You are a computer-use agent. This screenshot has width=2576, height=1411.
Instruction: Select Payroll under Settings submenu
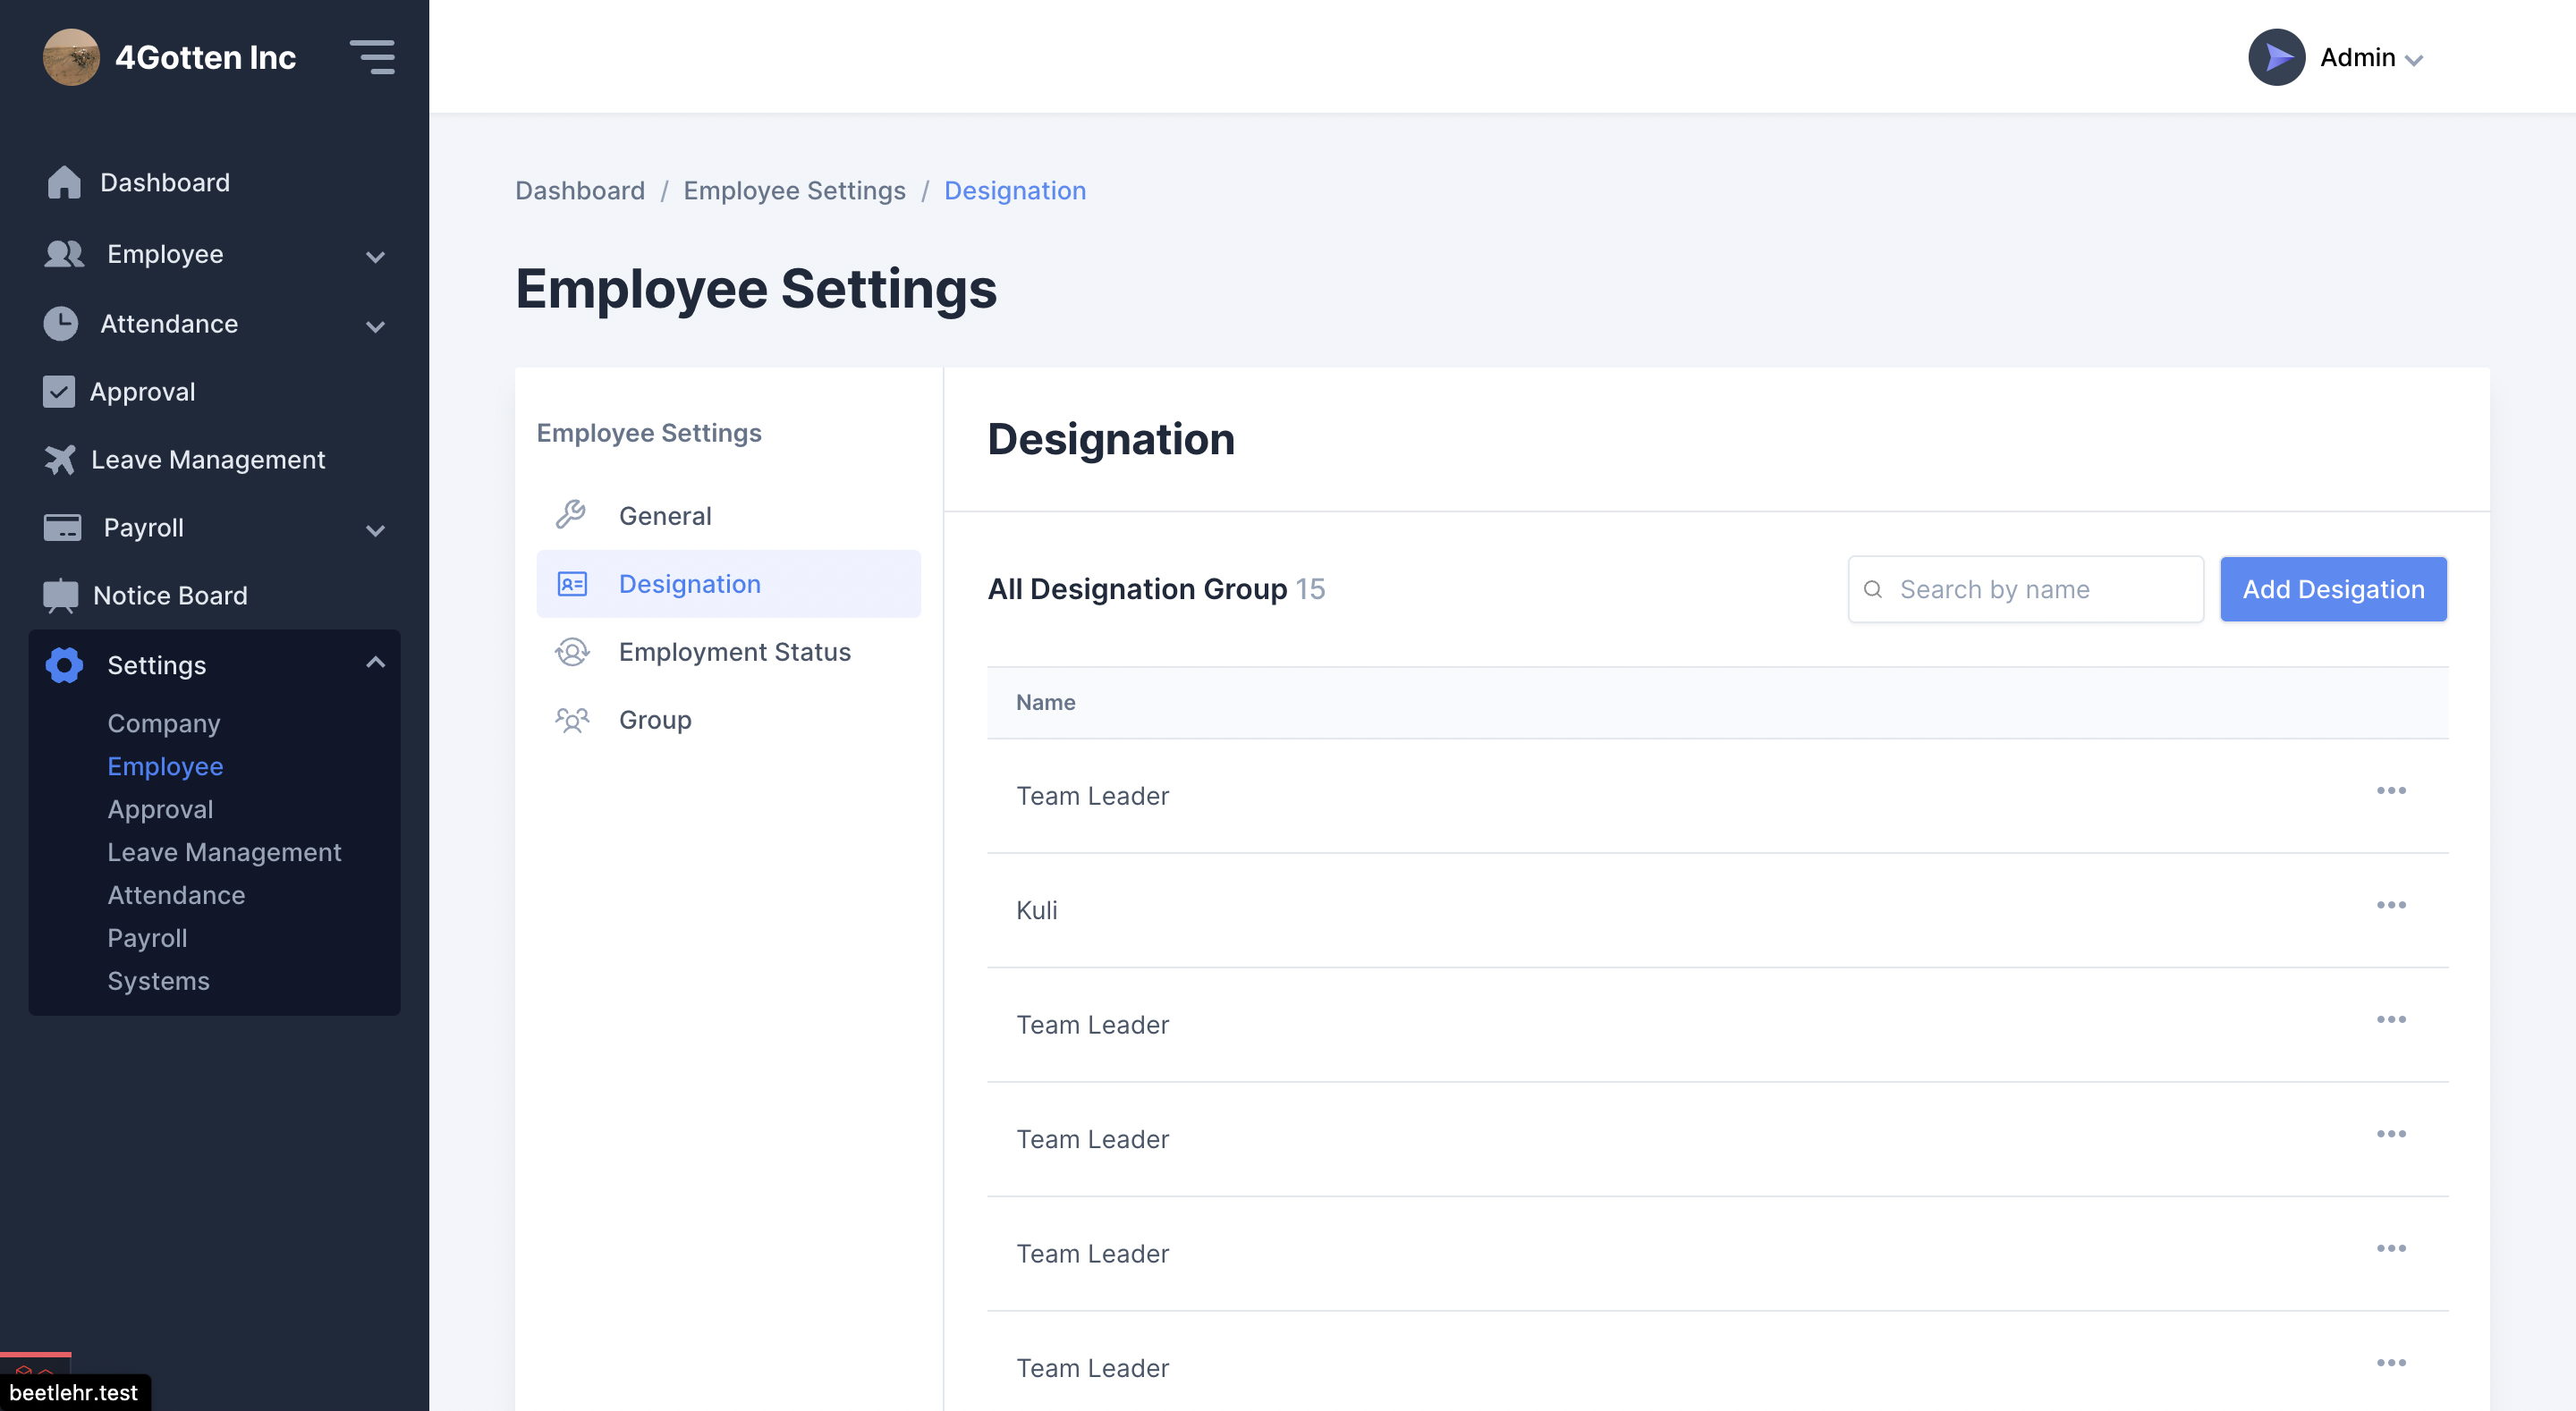tap(147, 938)
